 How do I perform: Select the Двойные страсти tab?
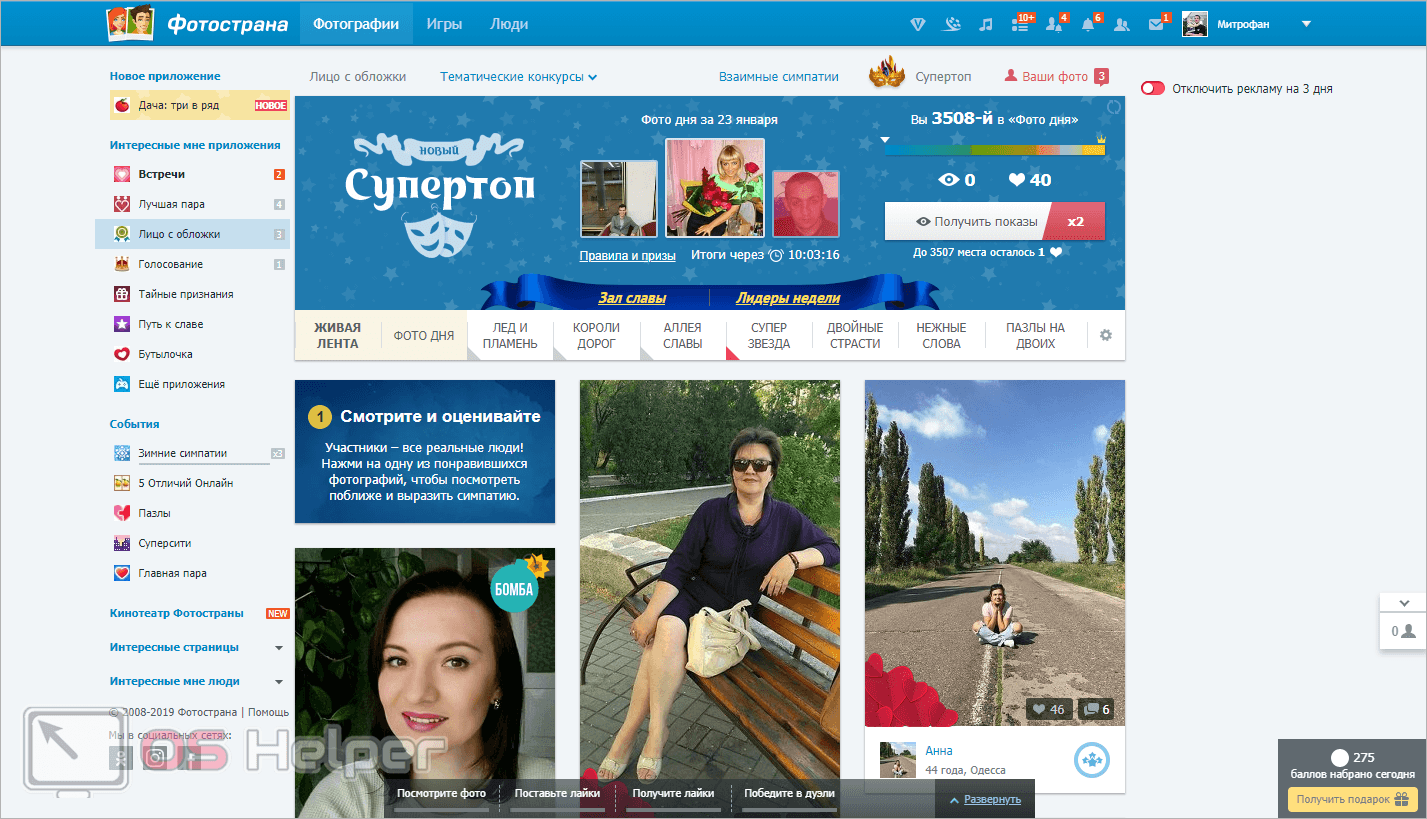pyautogui.click(x=855, y=335)
